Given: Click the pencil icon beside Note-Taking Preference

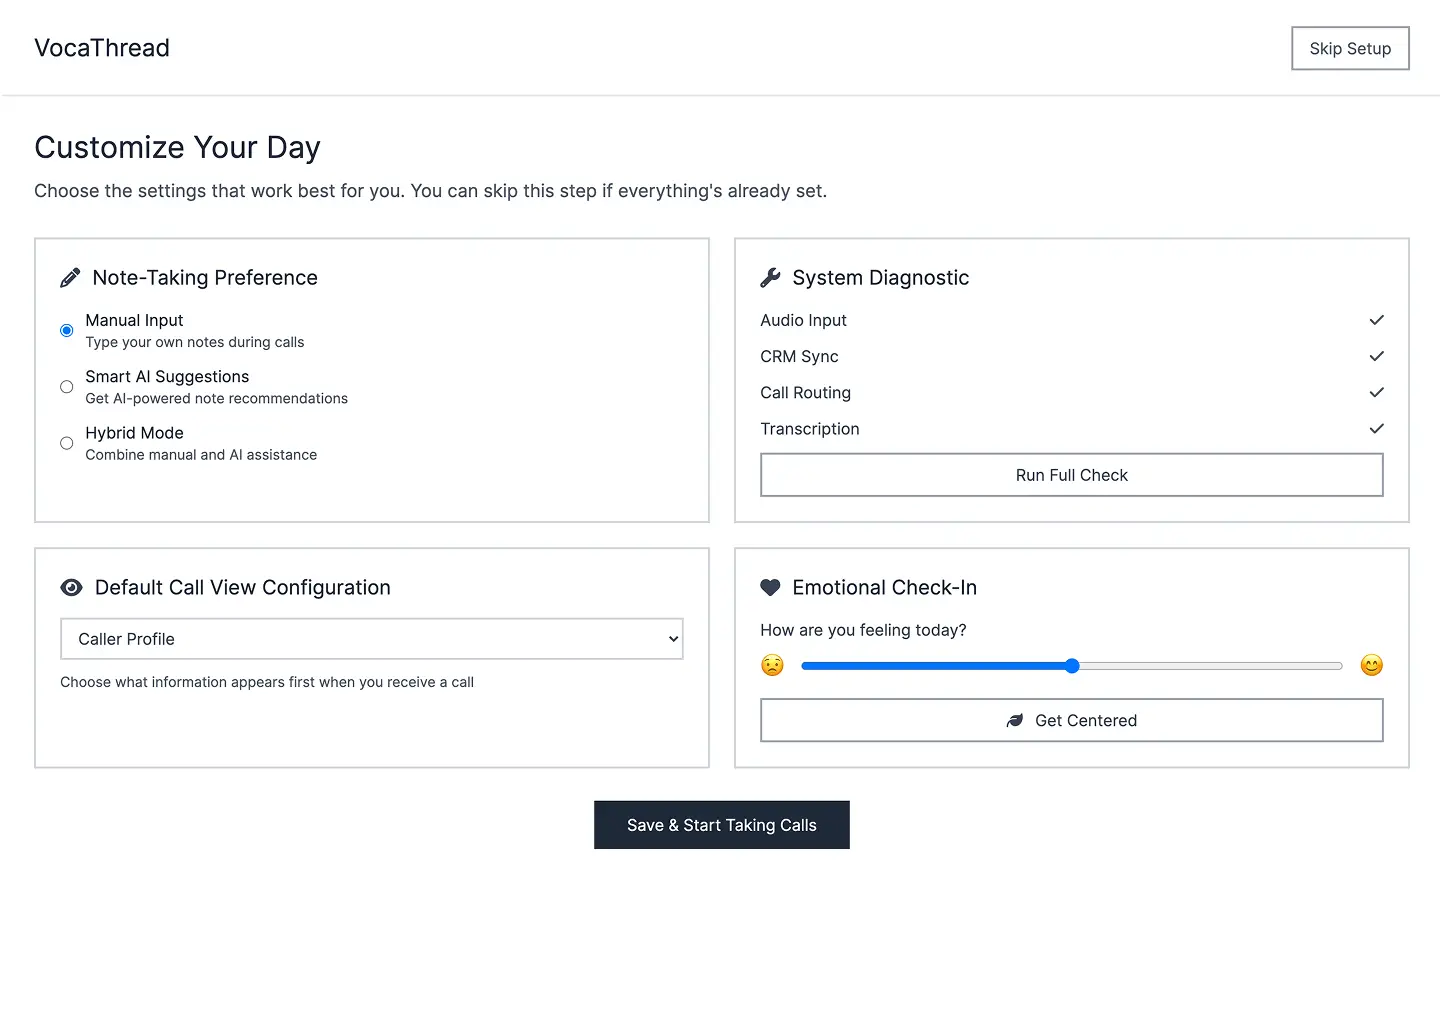Looking at the screenshot, I should point(70,277).
